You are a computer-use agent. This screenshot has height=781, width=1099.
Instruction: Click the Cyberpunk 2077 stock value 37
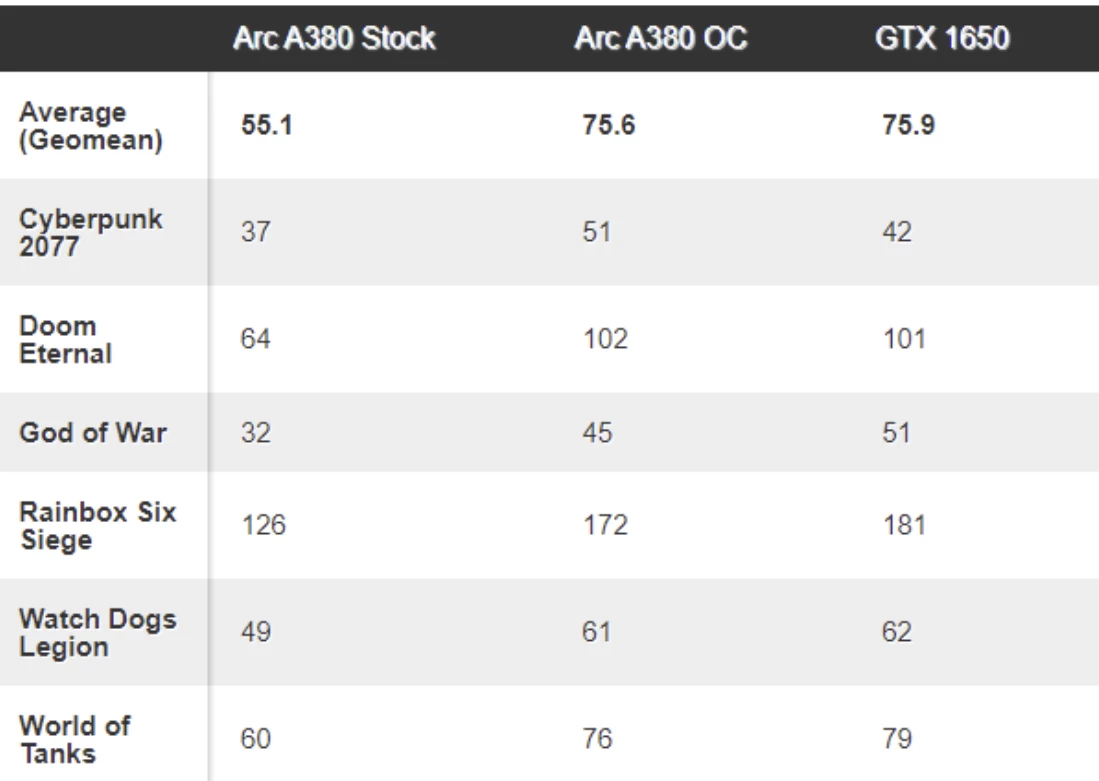click(x=256, y=232)
